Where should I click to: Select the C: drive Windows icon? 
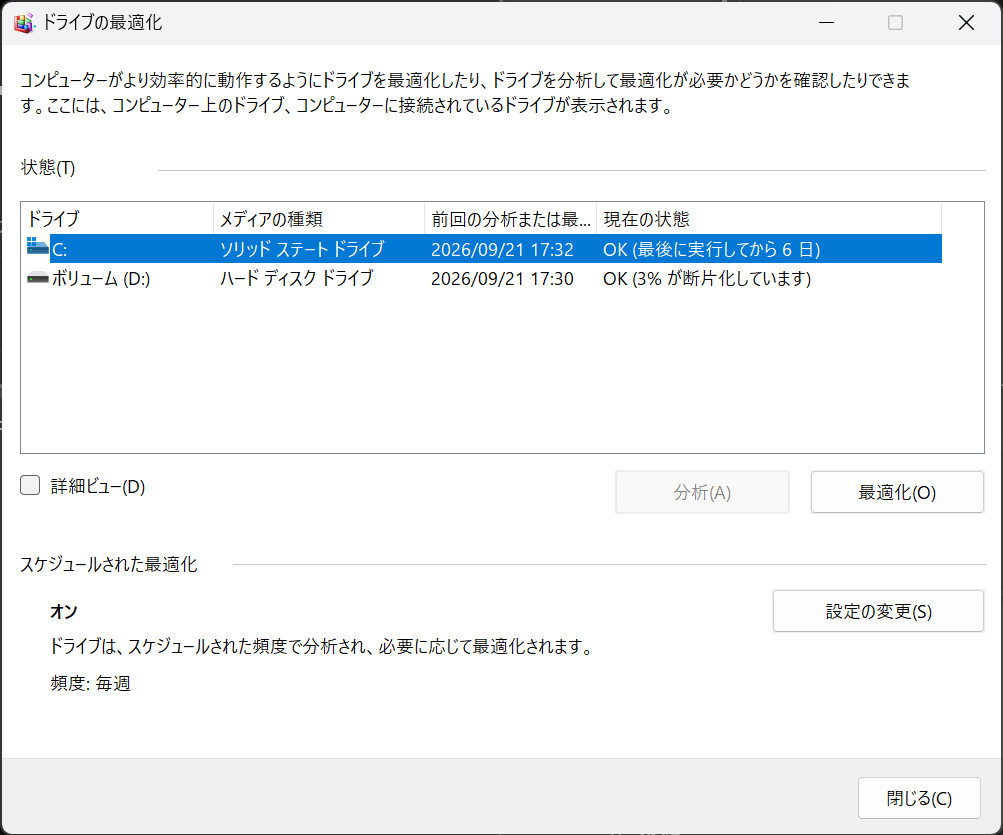[38, 246]
